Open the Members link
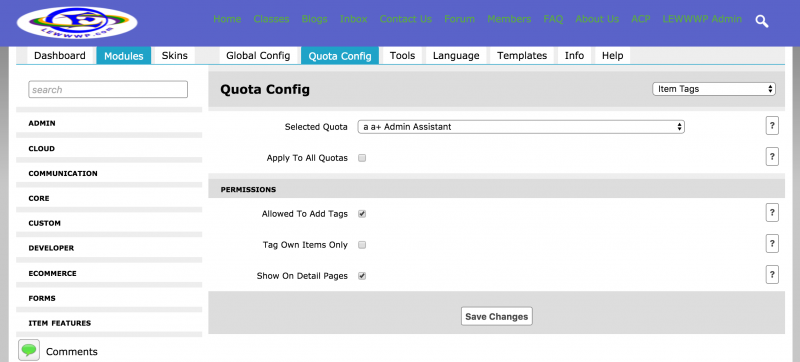800x362 pixels. point(509,19)
